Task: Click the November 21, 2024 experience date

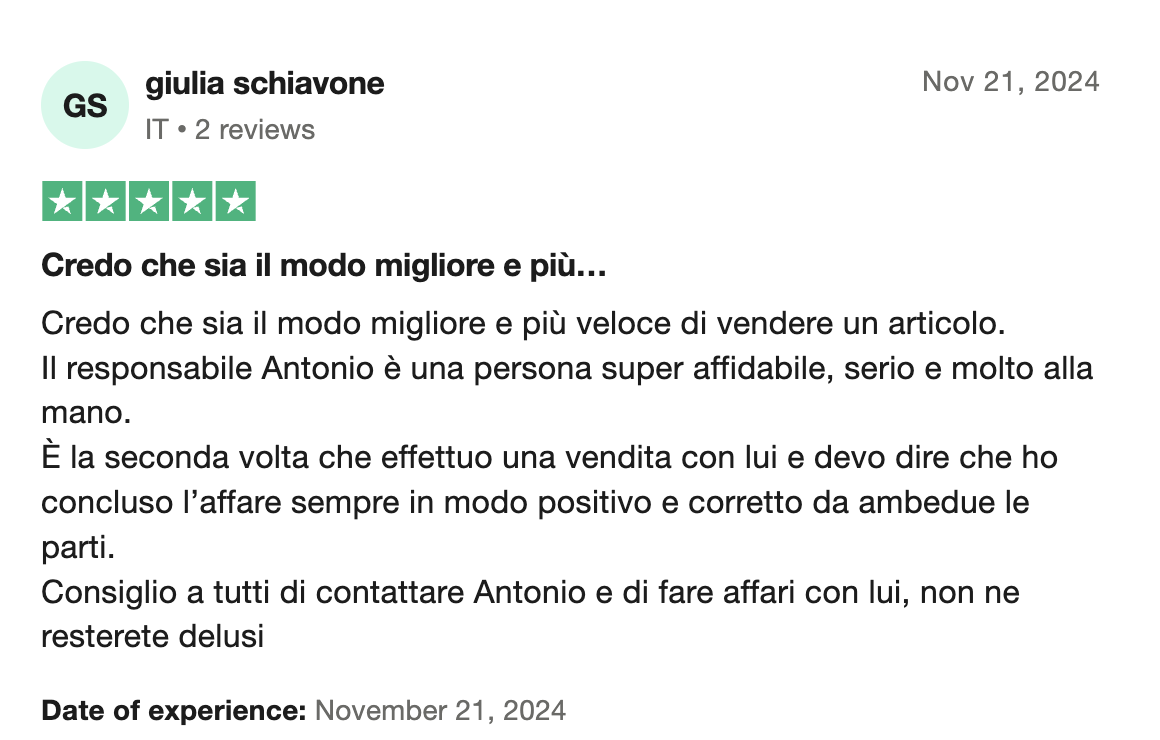Action: (x=440, y=711)
